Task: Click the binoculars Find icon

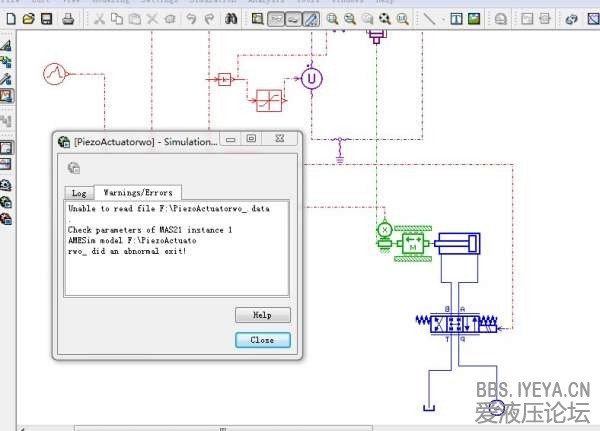Action: 230,19
